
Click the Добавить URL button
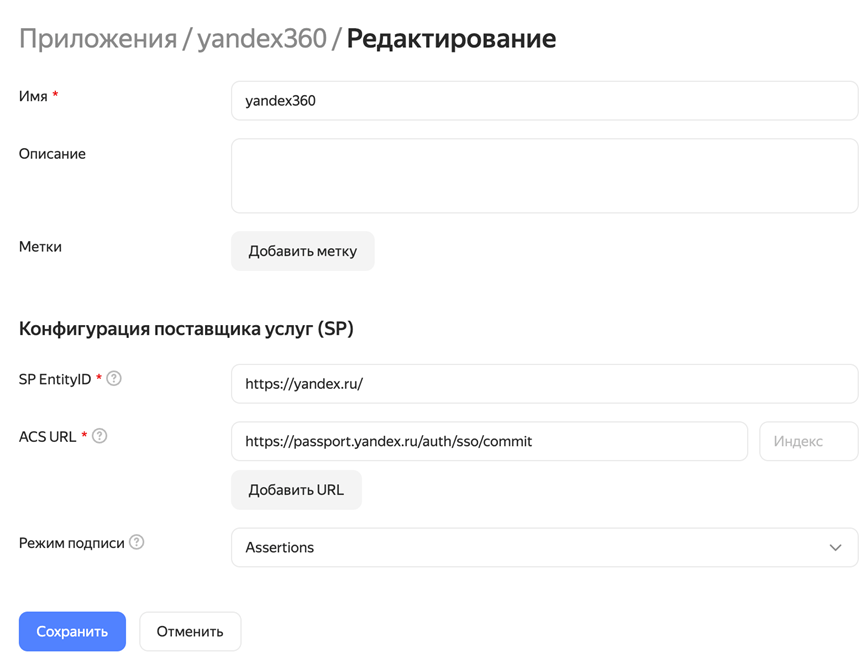pos(296,490)
